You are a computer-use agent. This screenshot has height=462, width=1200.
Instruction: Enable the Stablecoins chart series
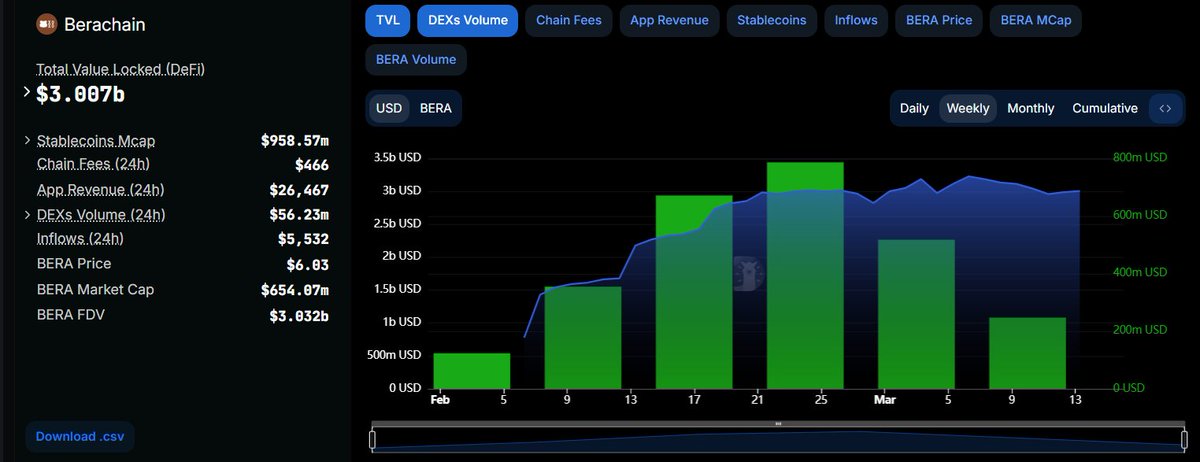pos(771,20)
